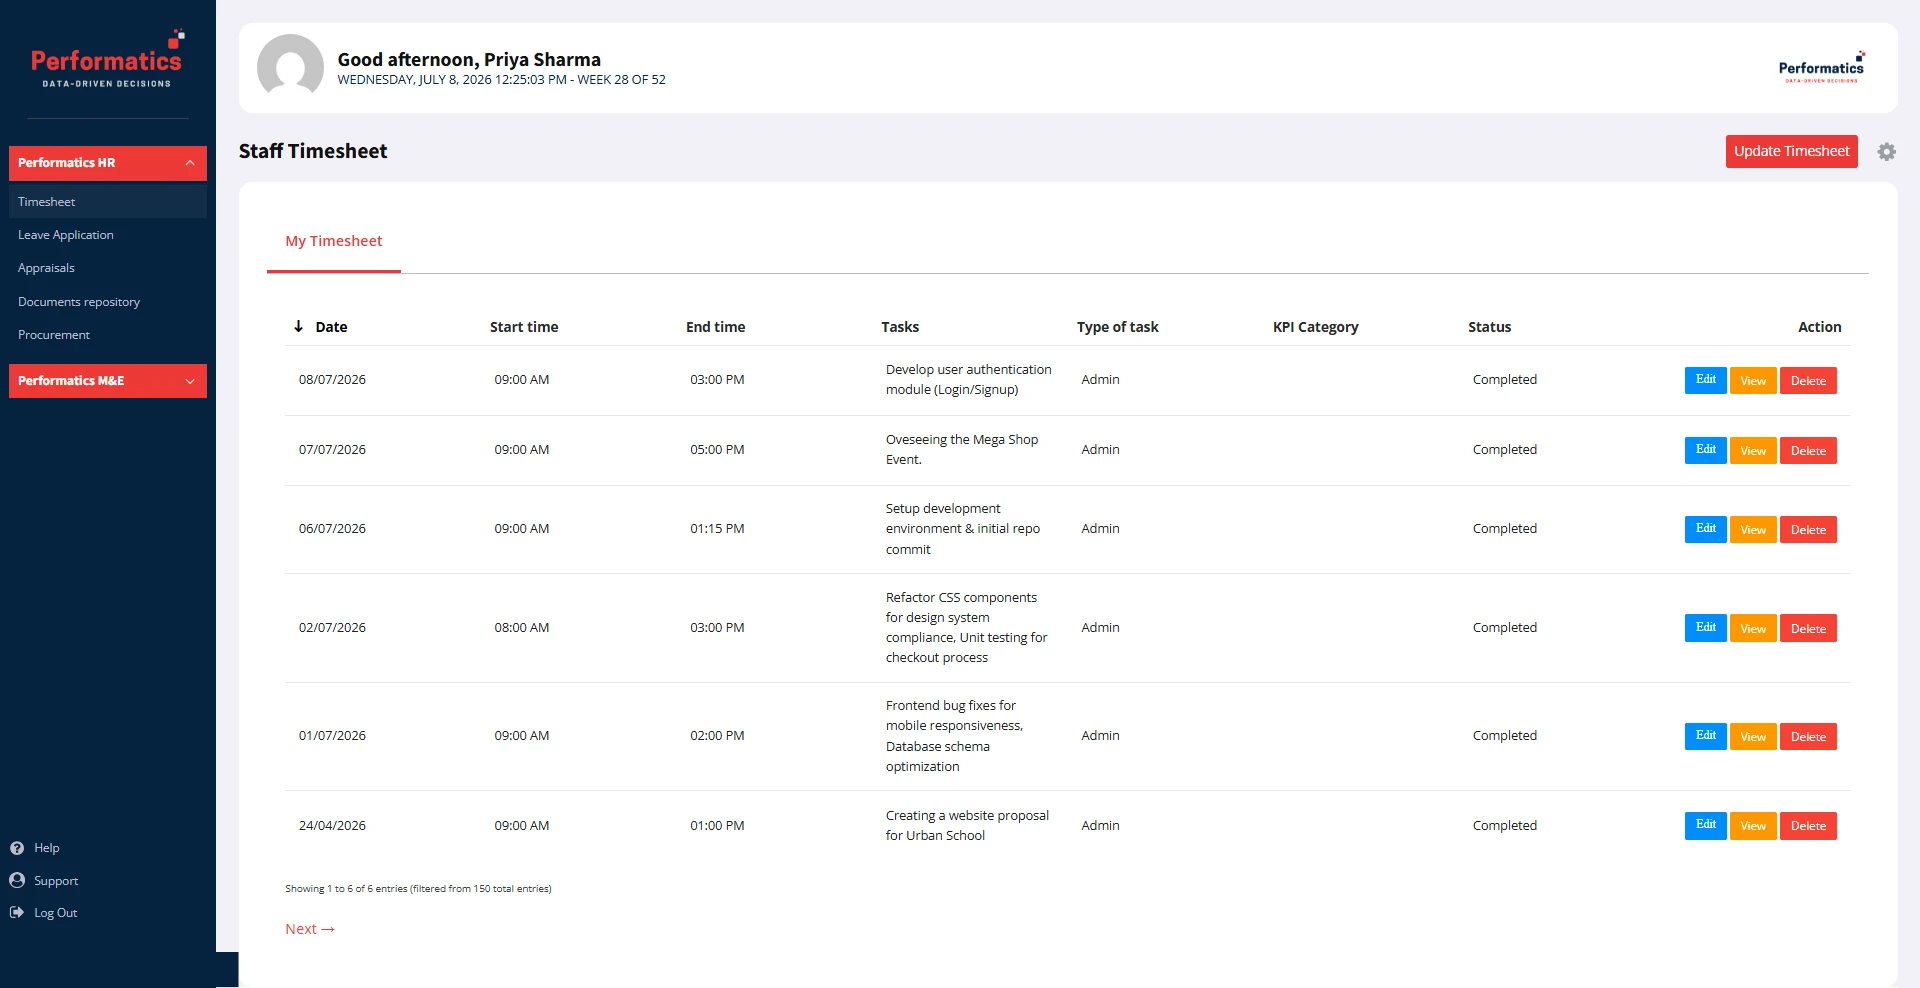This screenshot has height=988, width=1920.
Task: Delete the 08/07/2026 timesheet entry
Action: [x=1808, y=380]
